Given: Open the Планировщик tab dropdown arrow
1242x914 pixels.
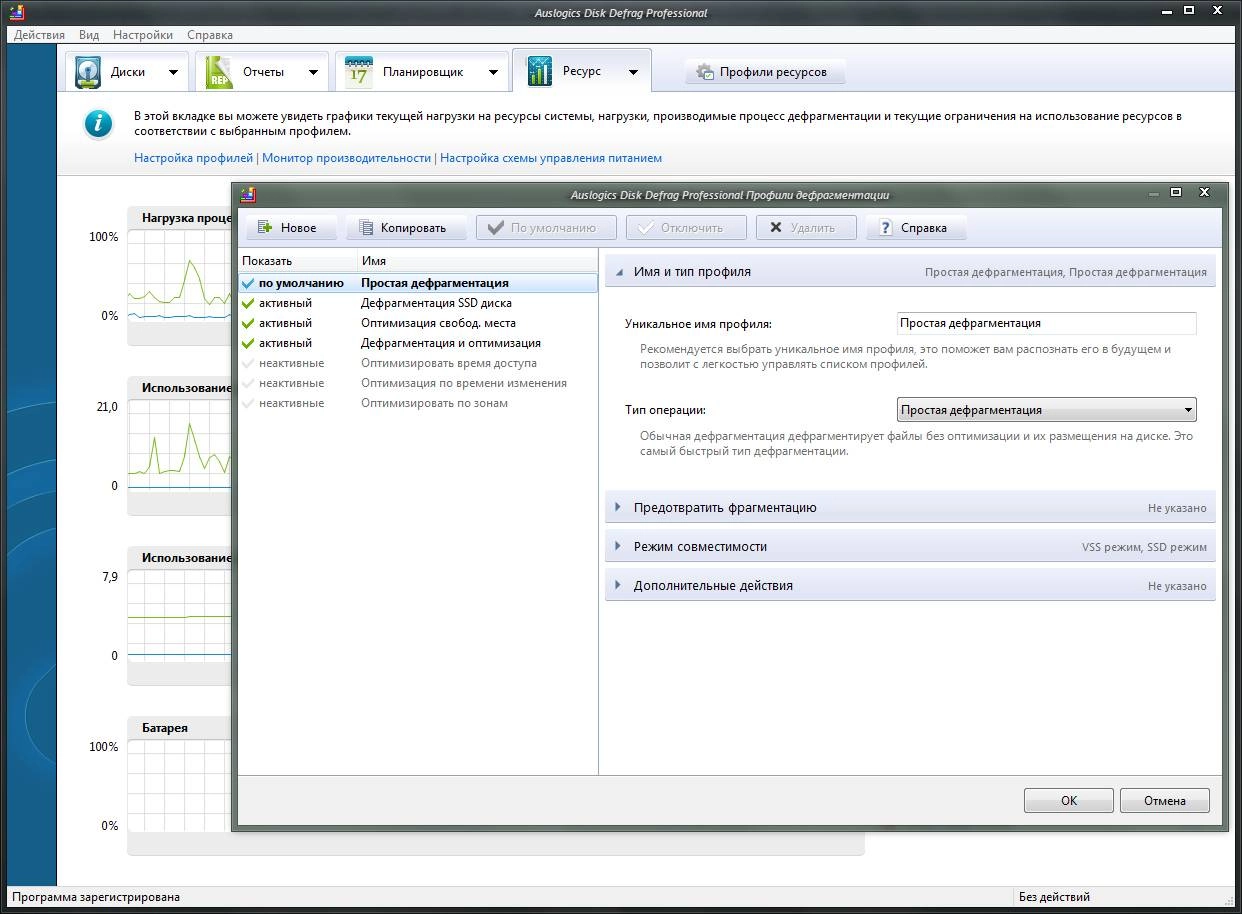Looking at the screenshot, I should coord(493,72).
